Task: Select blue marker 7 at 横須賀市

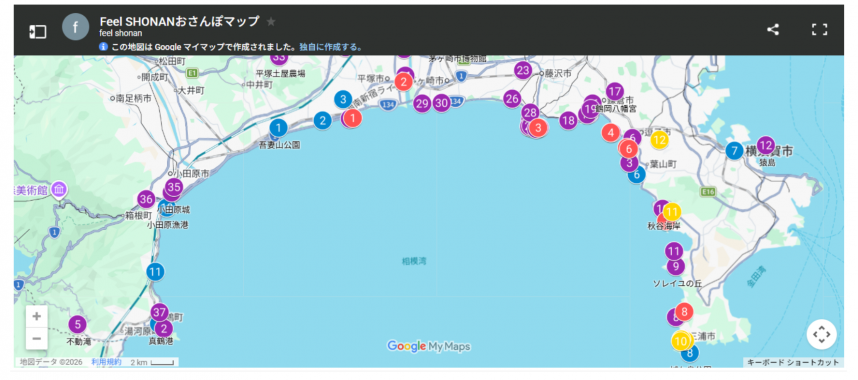Action: click(x=734, y=151)
